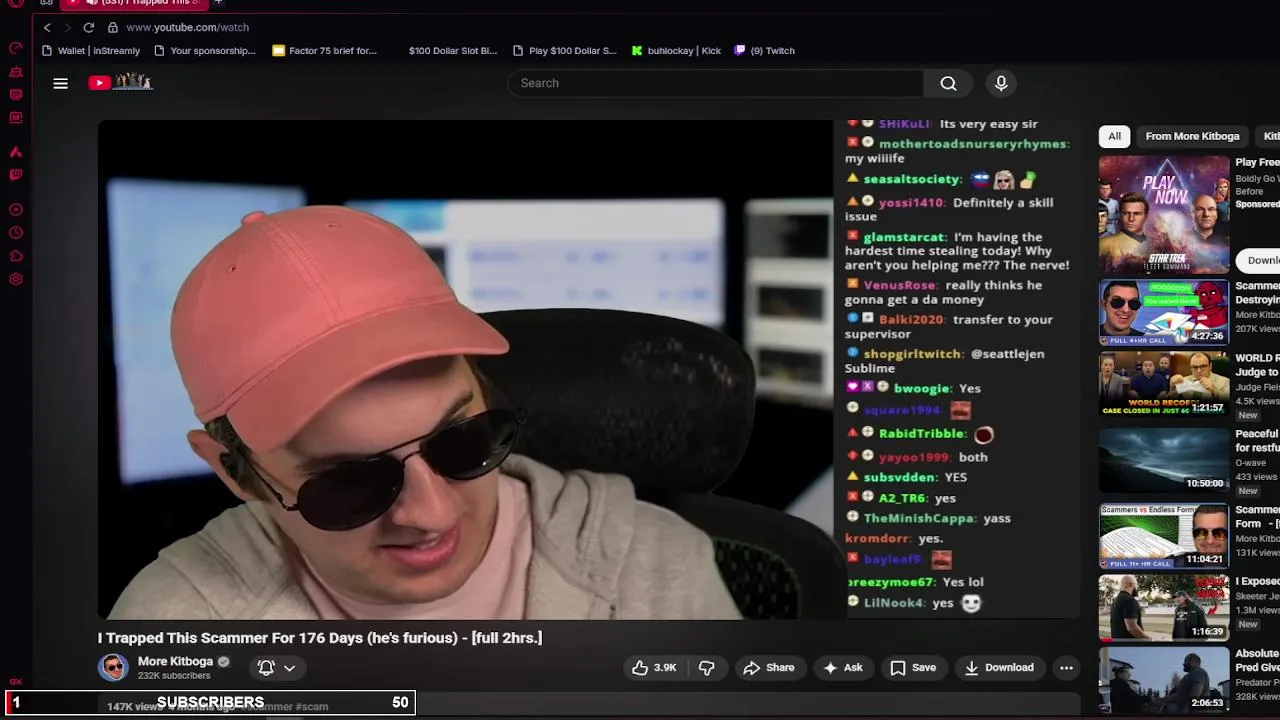Open the YouTube guide hamburger menu

pyautogui.click(x=61, y=83)
